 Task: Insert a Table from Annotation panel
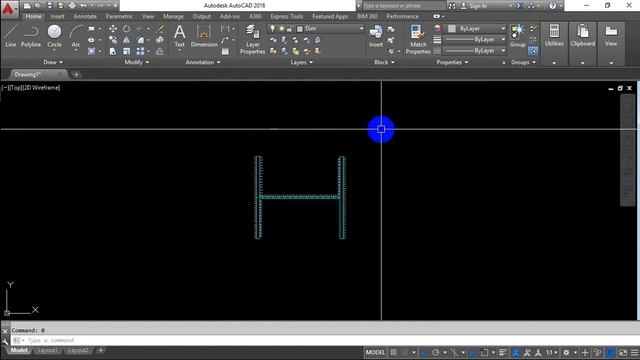225,51
